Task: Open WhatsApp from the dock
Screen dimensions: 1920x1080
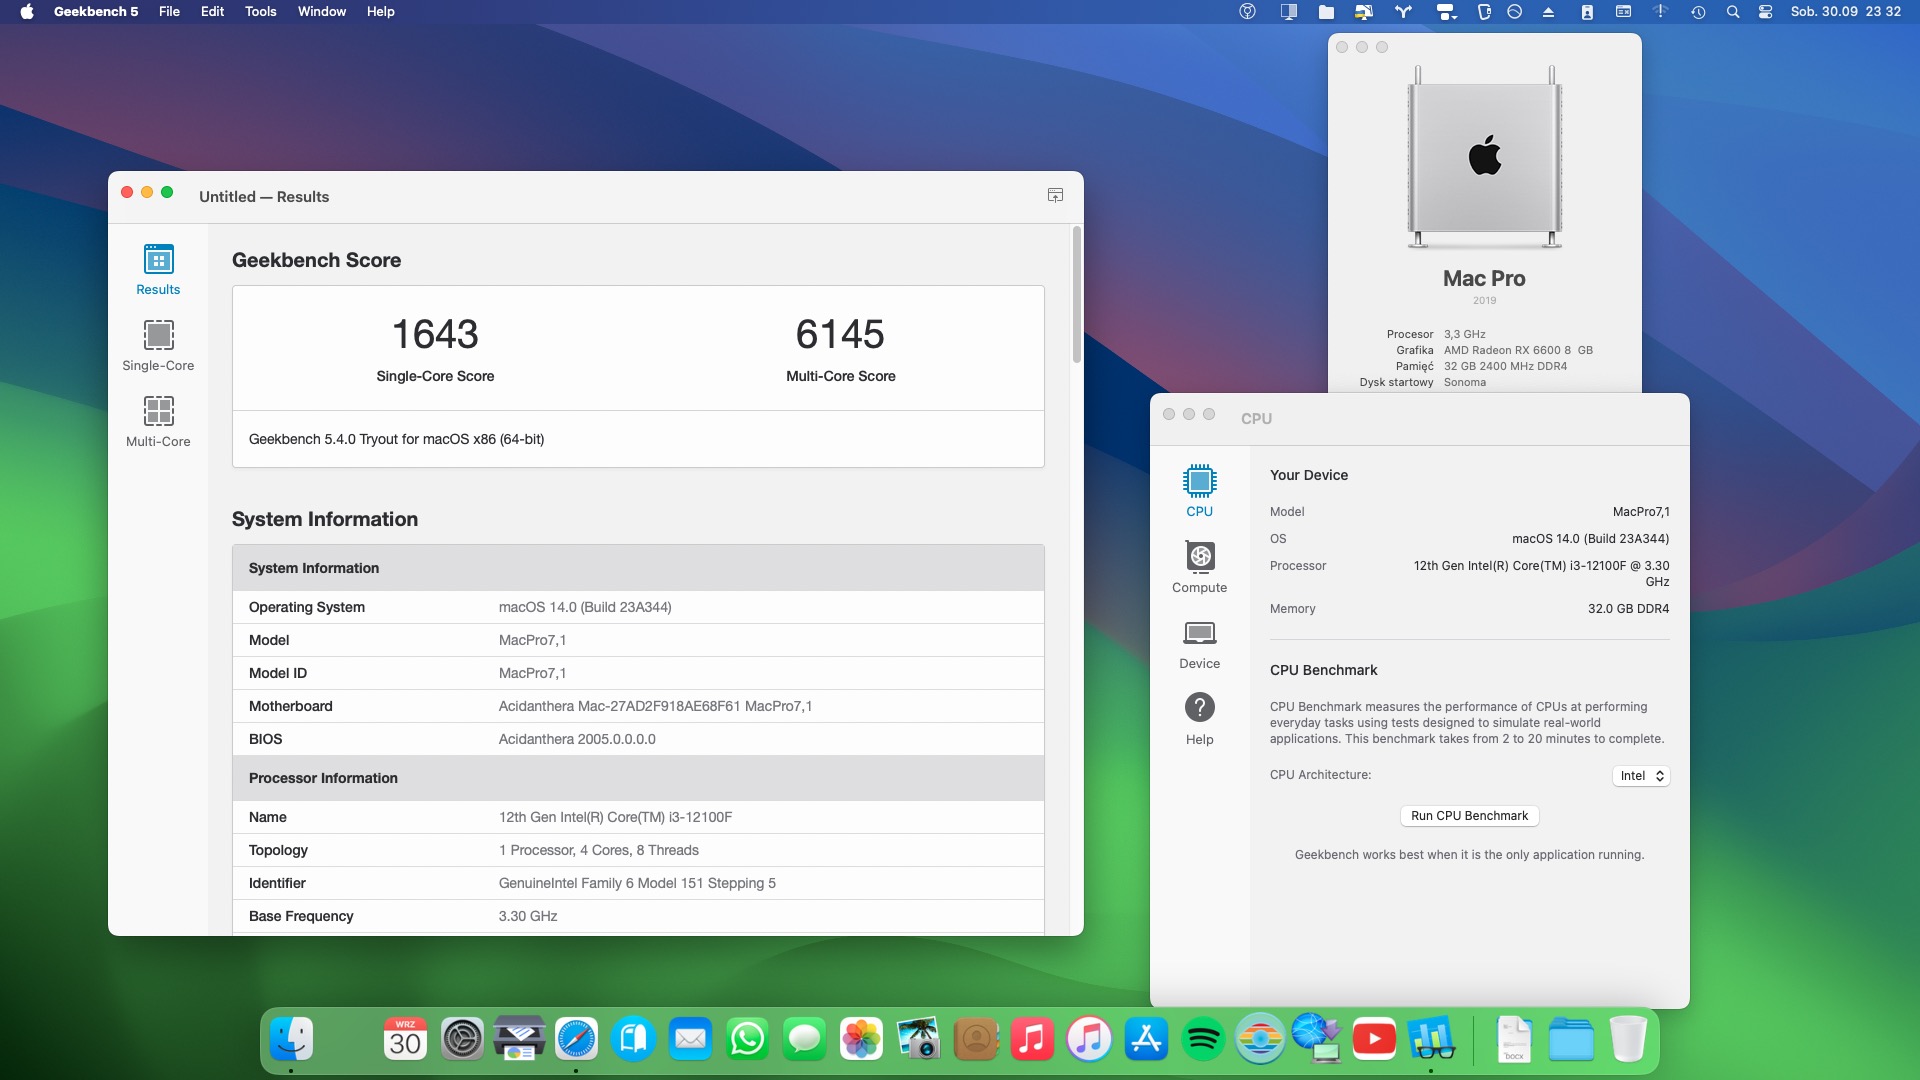Action: coord(747,1040)
